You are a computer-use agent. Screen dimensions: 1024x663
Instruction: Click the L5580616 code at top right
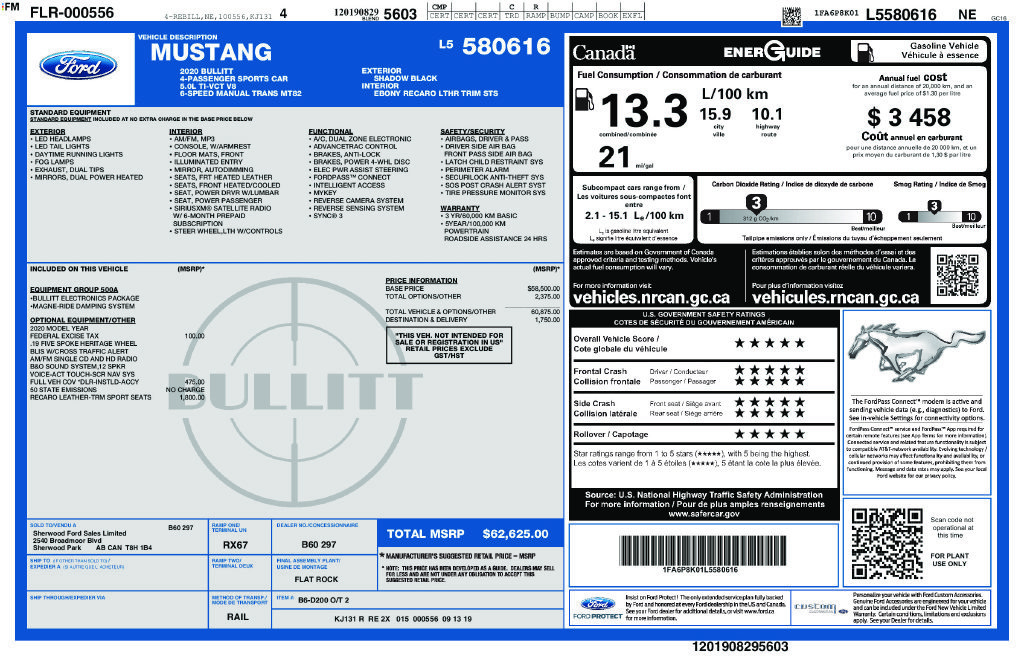901,14
